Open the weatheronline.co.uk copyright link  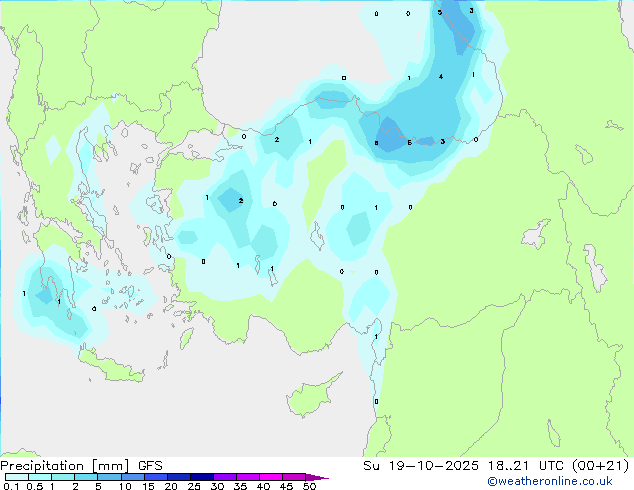[x=549, y=481]
